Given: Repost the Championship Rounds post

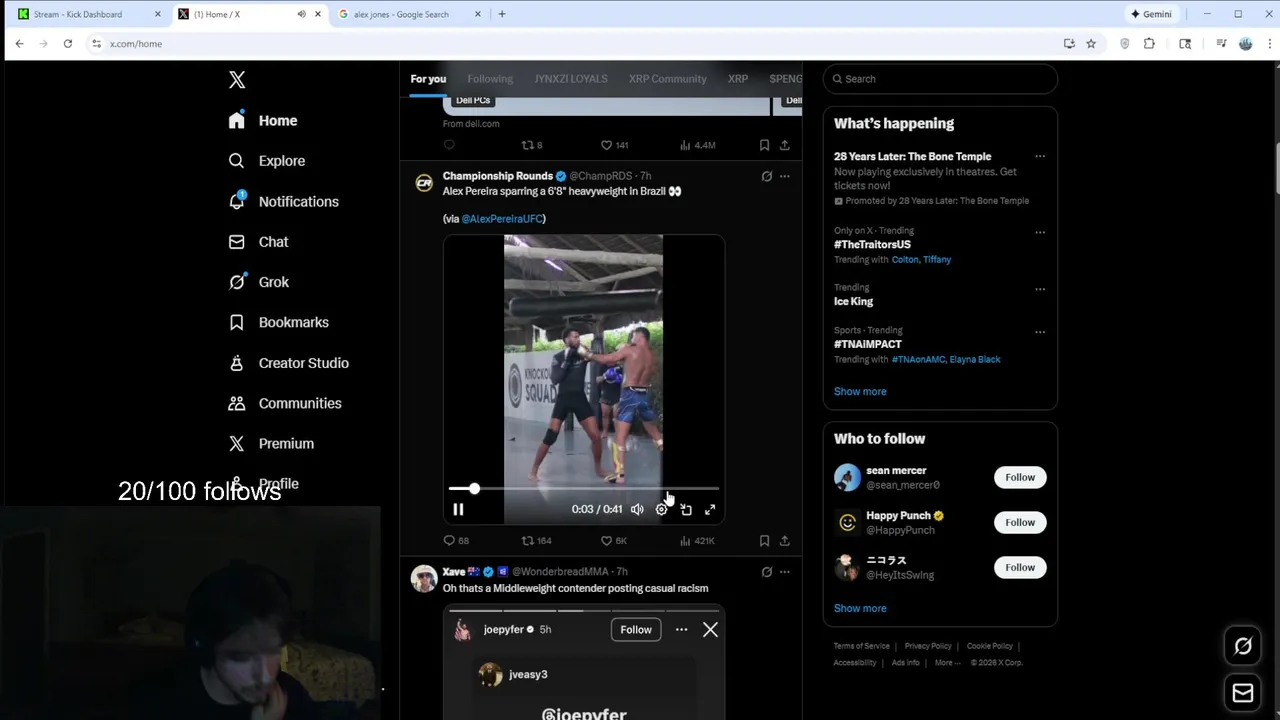Looking at the screenshot, I should (536, 541).
